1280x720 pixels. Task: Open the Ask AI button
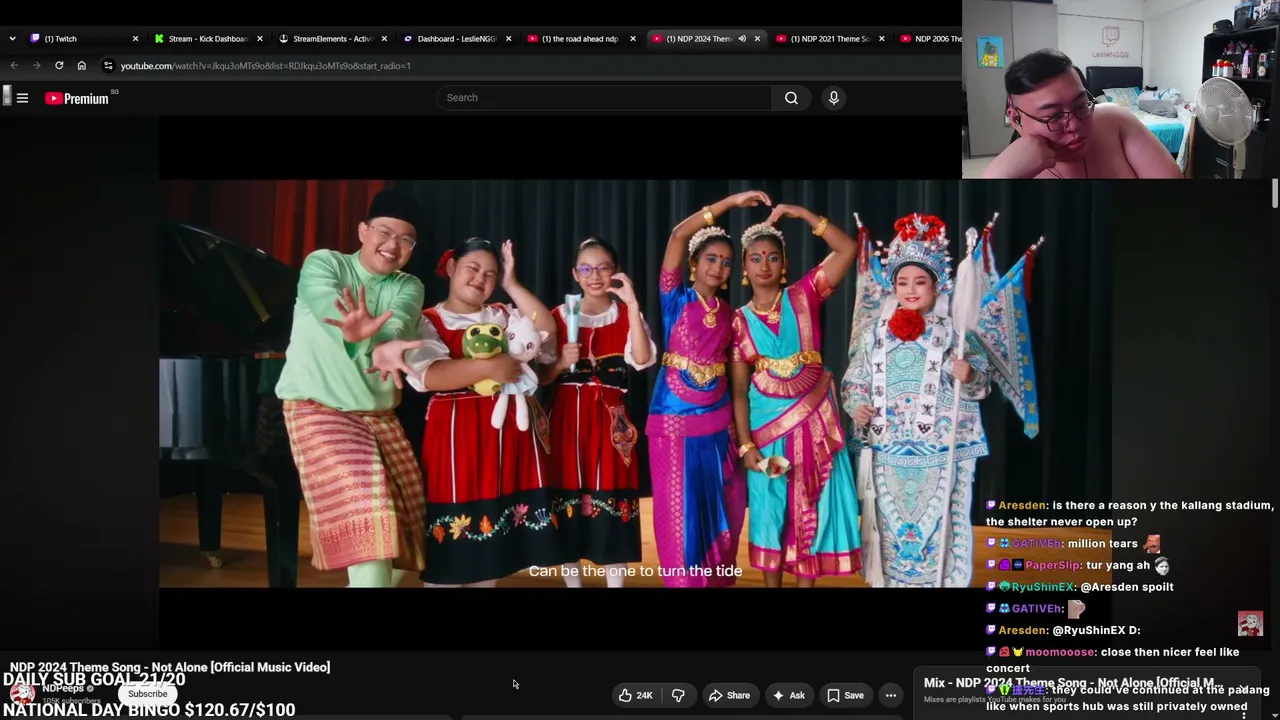(788, 696)
